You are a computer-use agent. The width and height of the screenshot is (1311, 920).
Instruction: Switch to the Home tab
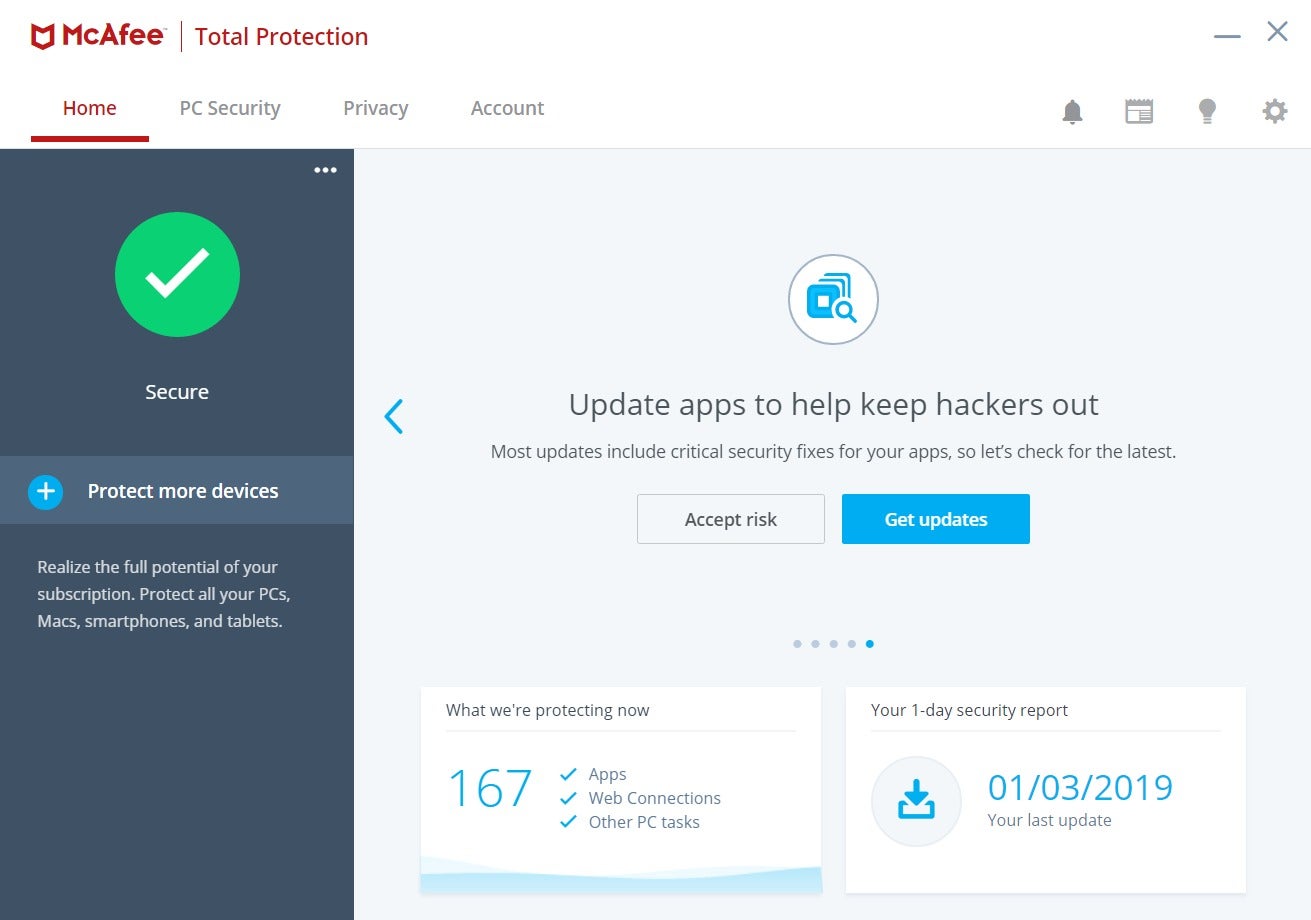90,108
